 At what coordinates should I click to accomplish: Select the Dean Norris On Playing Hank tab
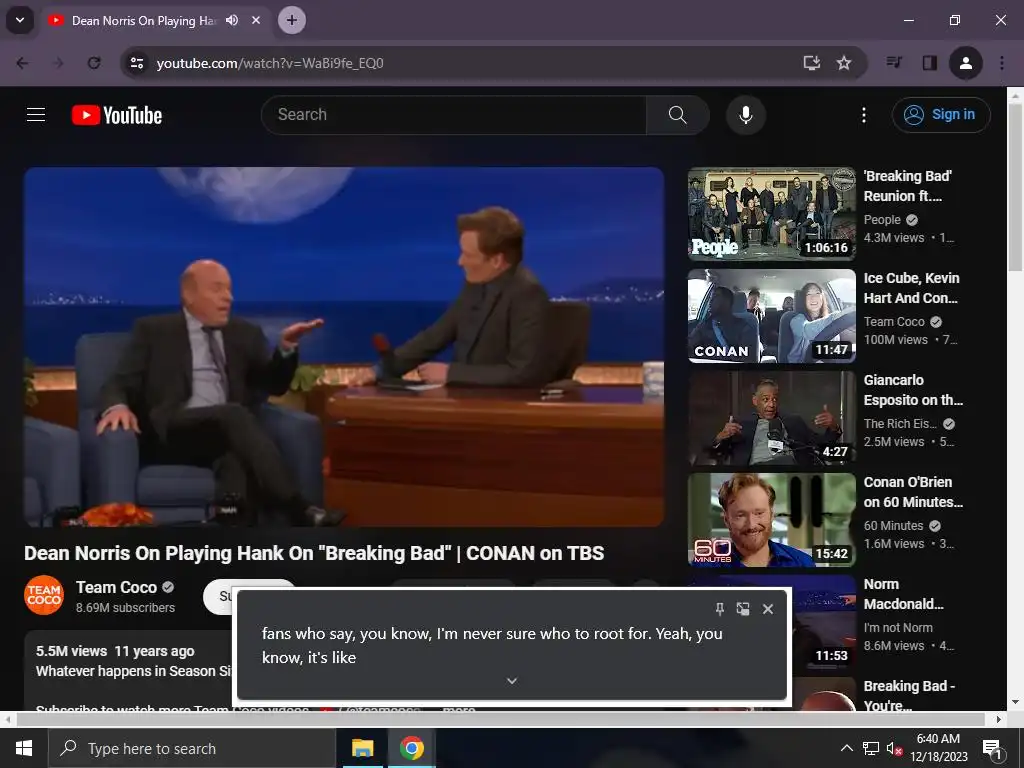click(144, 21)
